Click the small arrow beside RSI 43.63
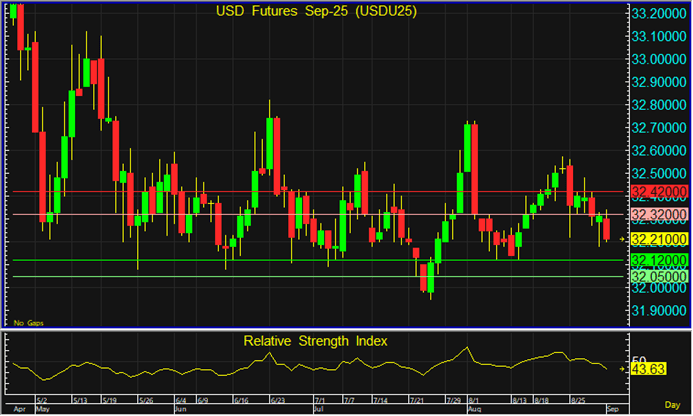Viewport: 693px width, 416px height. [x=622, y=369]
